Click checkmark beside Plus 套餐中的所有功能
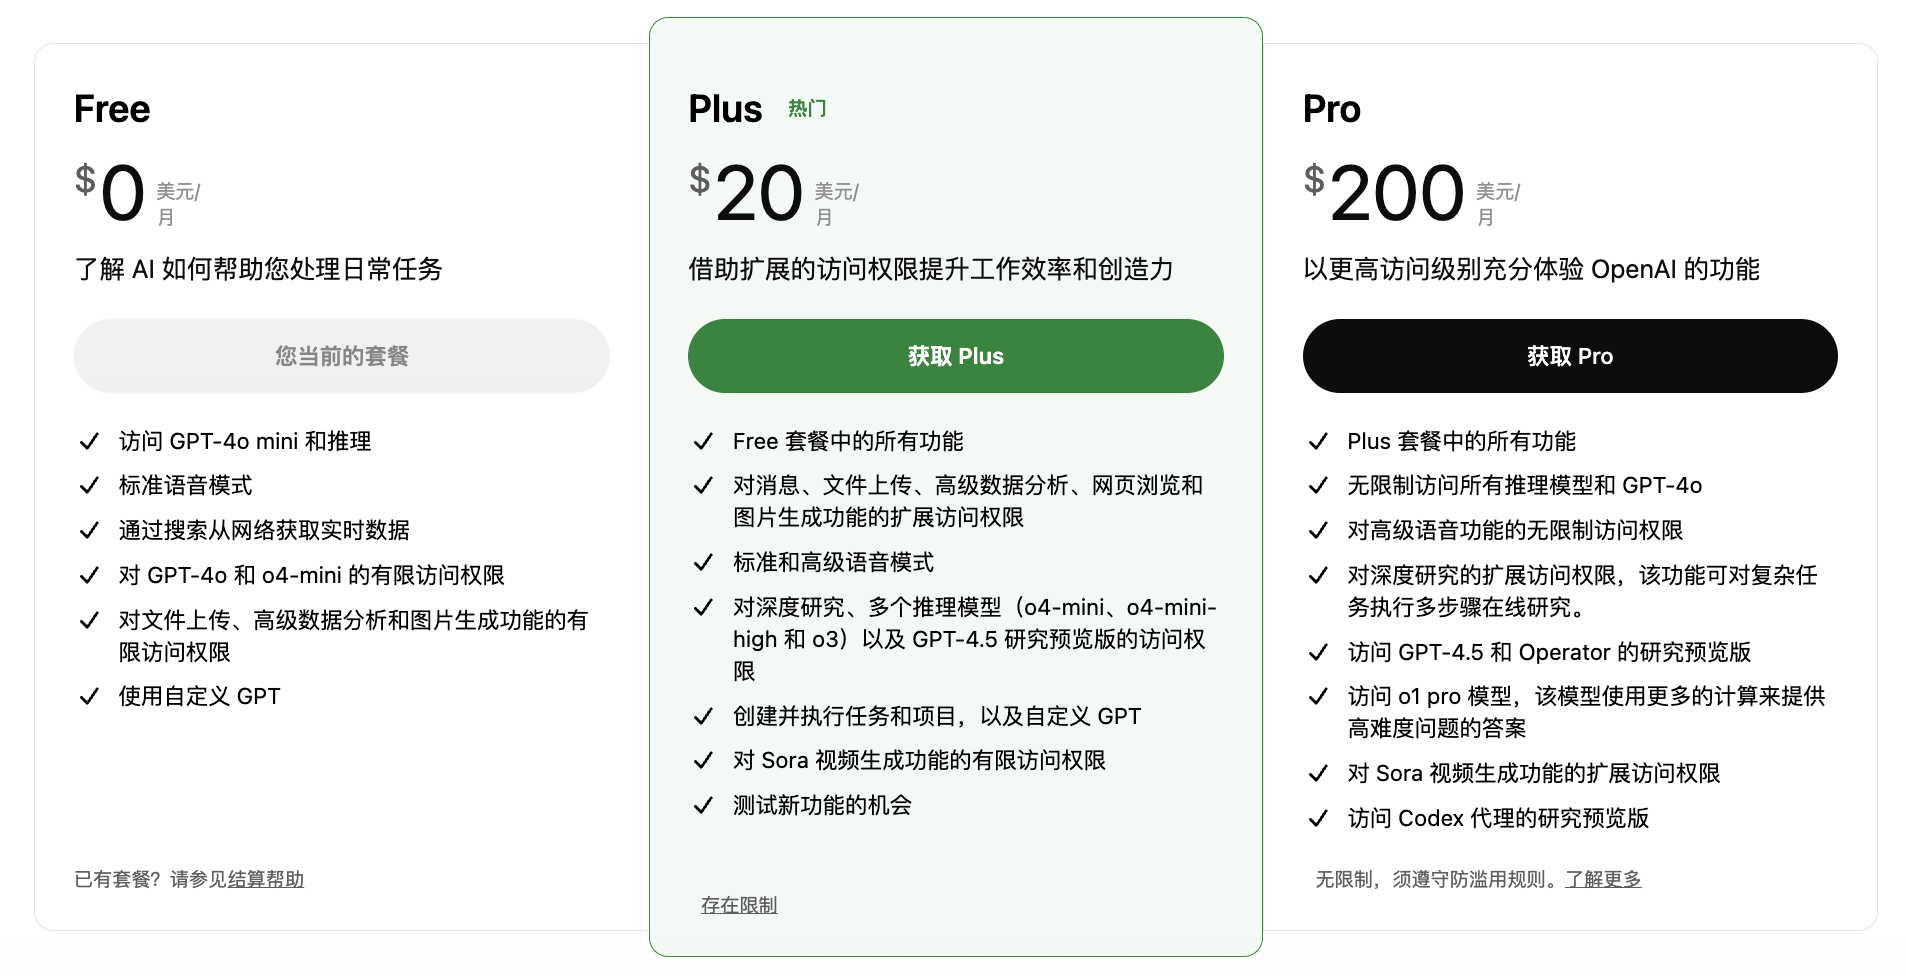This screenshot has height=976, width=1906. click(1318, 441)
